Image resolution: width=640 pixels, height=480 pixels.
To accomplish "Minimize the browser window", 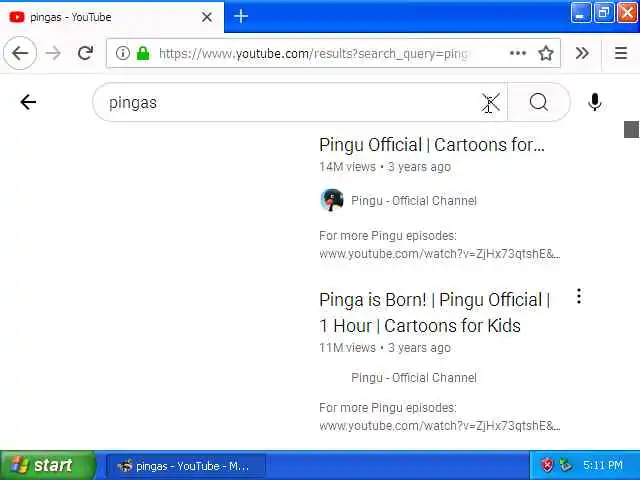I will pos(580,13).
